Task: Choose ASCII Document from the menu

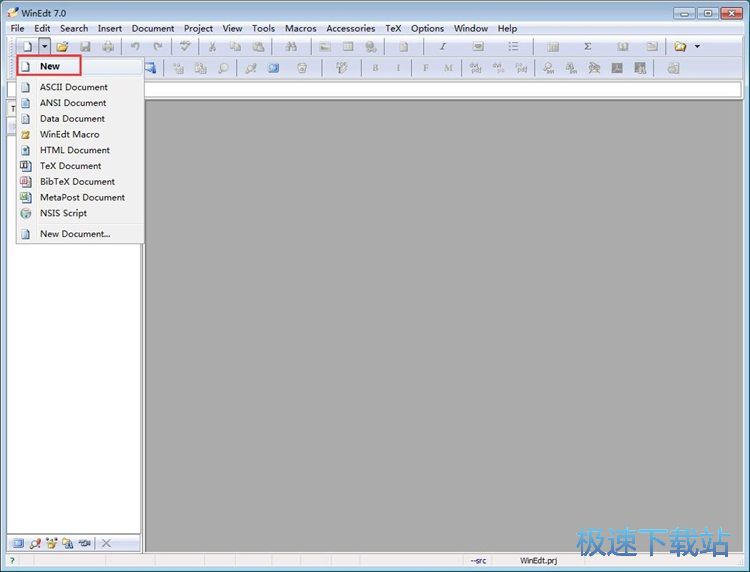Action: pos(80,87)
